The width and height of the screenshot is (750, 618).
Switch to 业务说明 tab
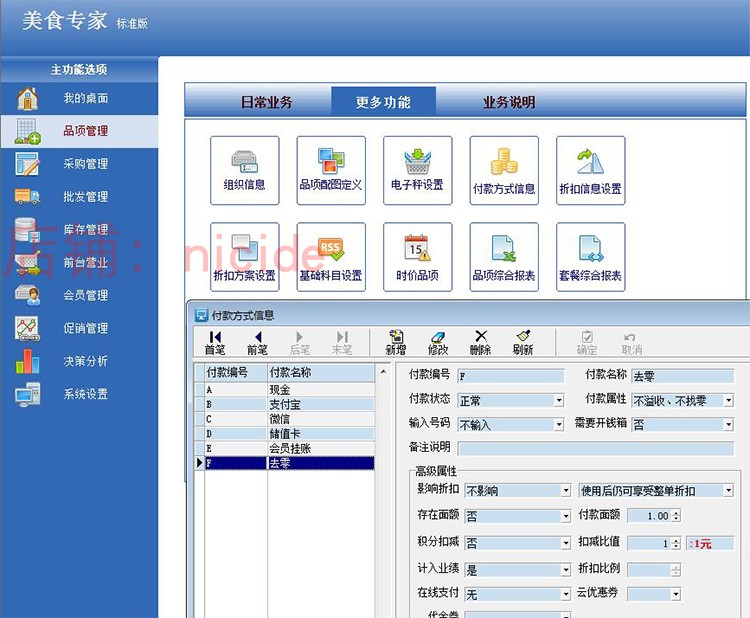coord(509,102)
